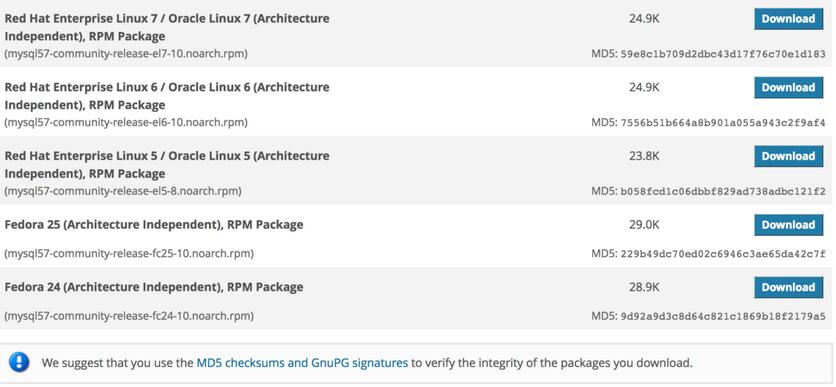
Task: Select the fc25-10.noarch.rpm filename text
Action: point(129,254)
